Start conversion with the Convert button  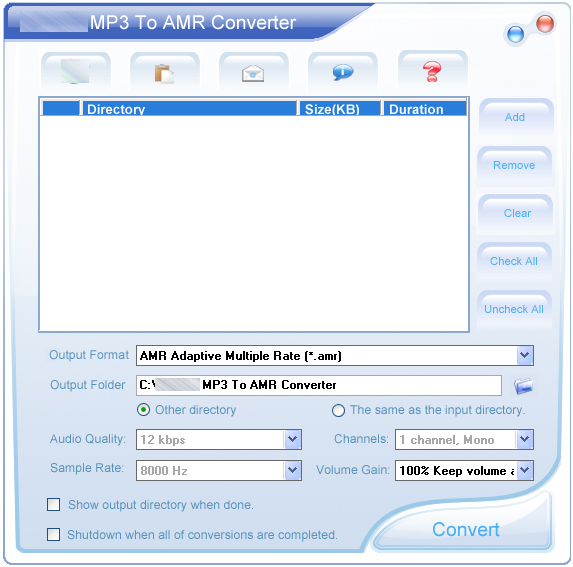point(465,529)
